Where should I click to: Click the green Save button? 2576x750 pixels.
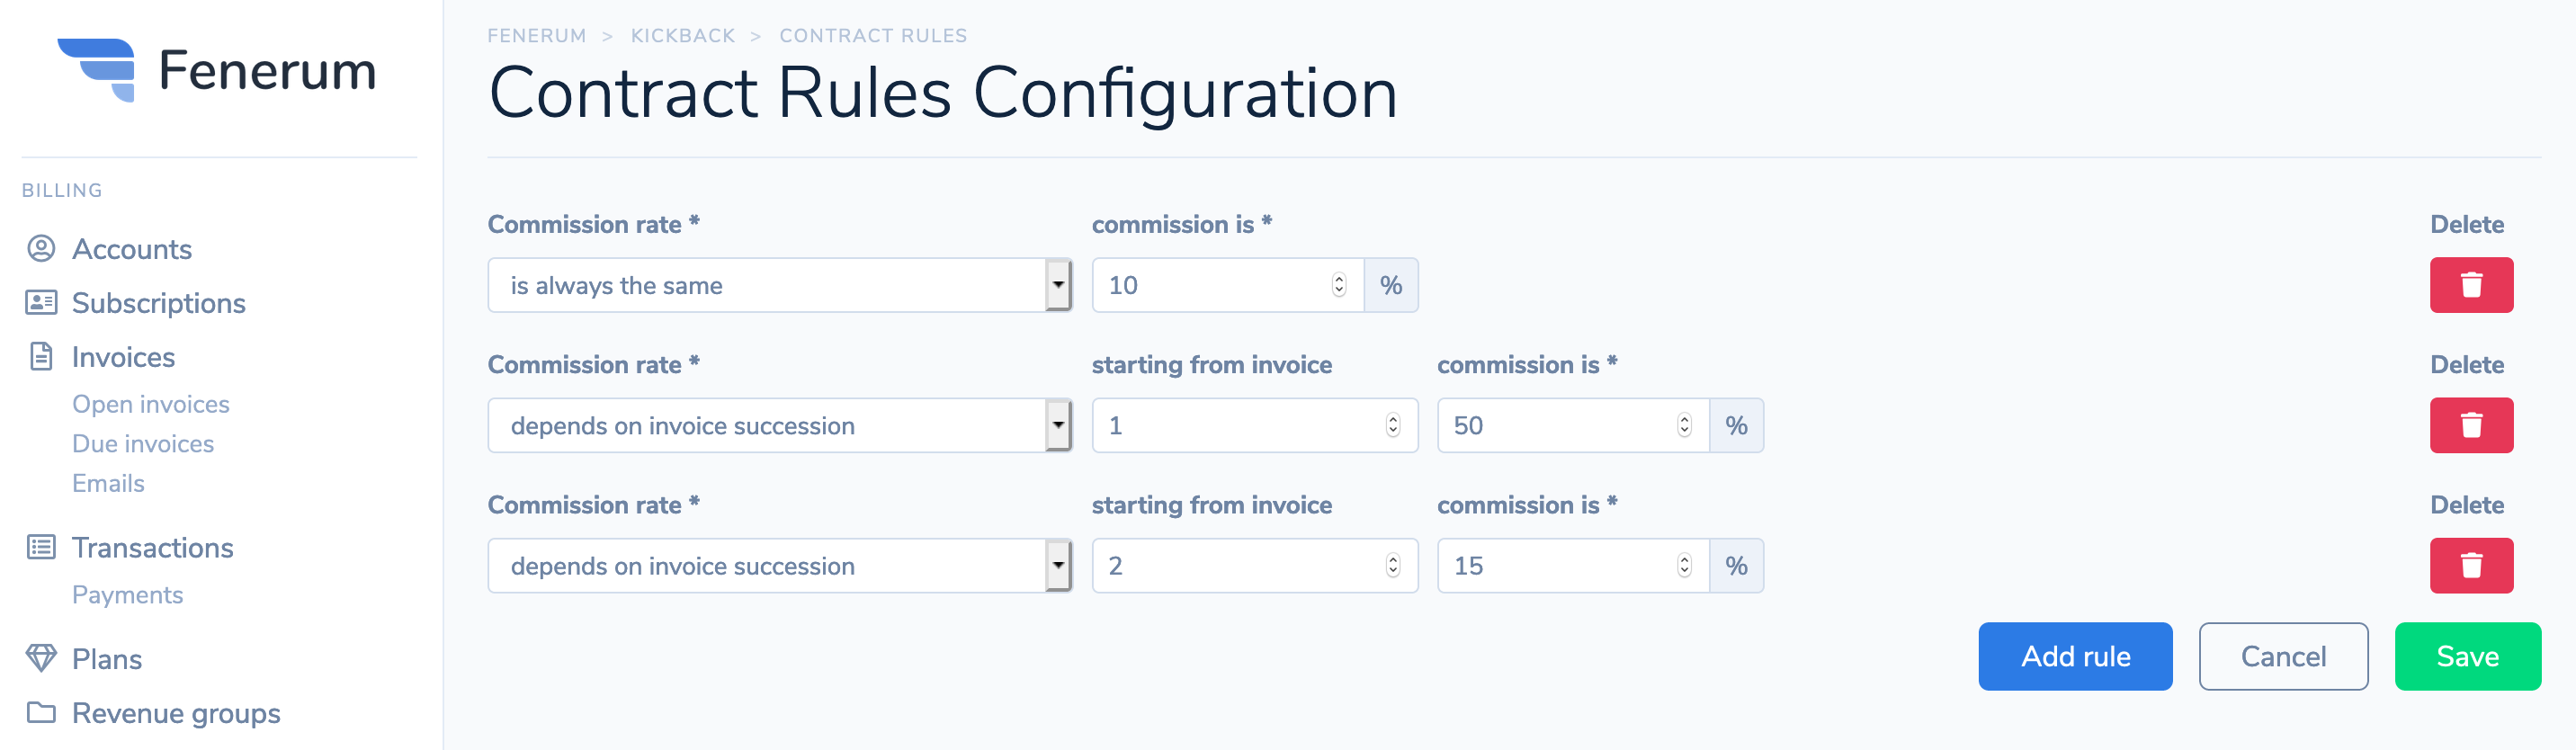[2468, 656]
